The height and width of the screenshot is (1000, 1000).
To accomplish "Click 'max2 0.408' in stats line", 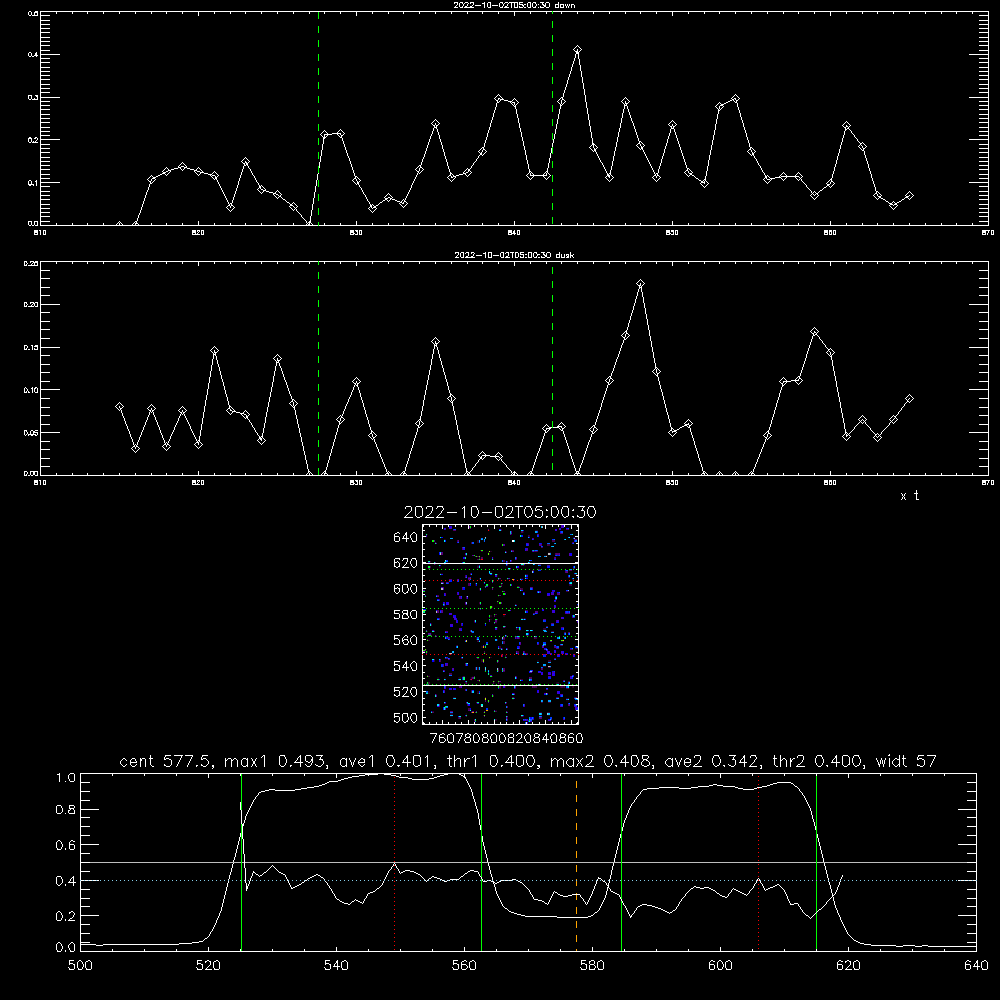I will (x=599, y=761).
